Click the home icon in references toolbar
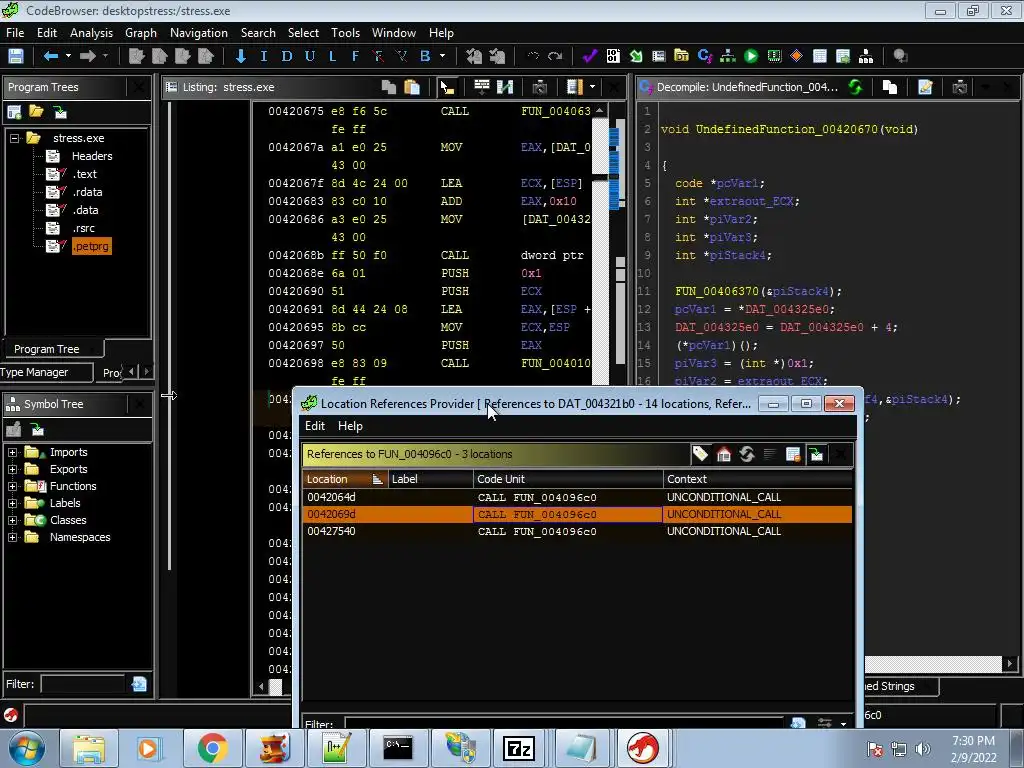The height and width of the screenshot is (768, 1024). (x=724, y=454)
